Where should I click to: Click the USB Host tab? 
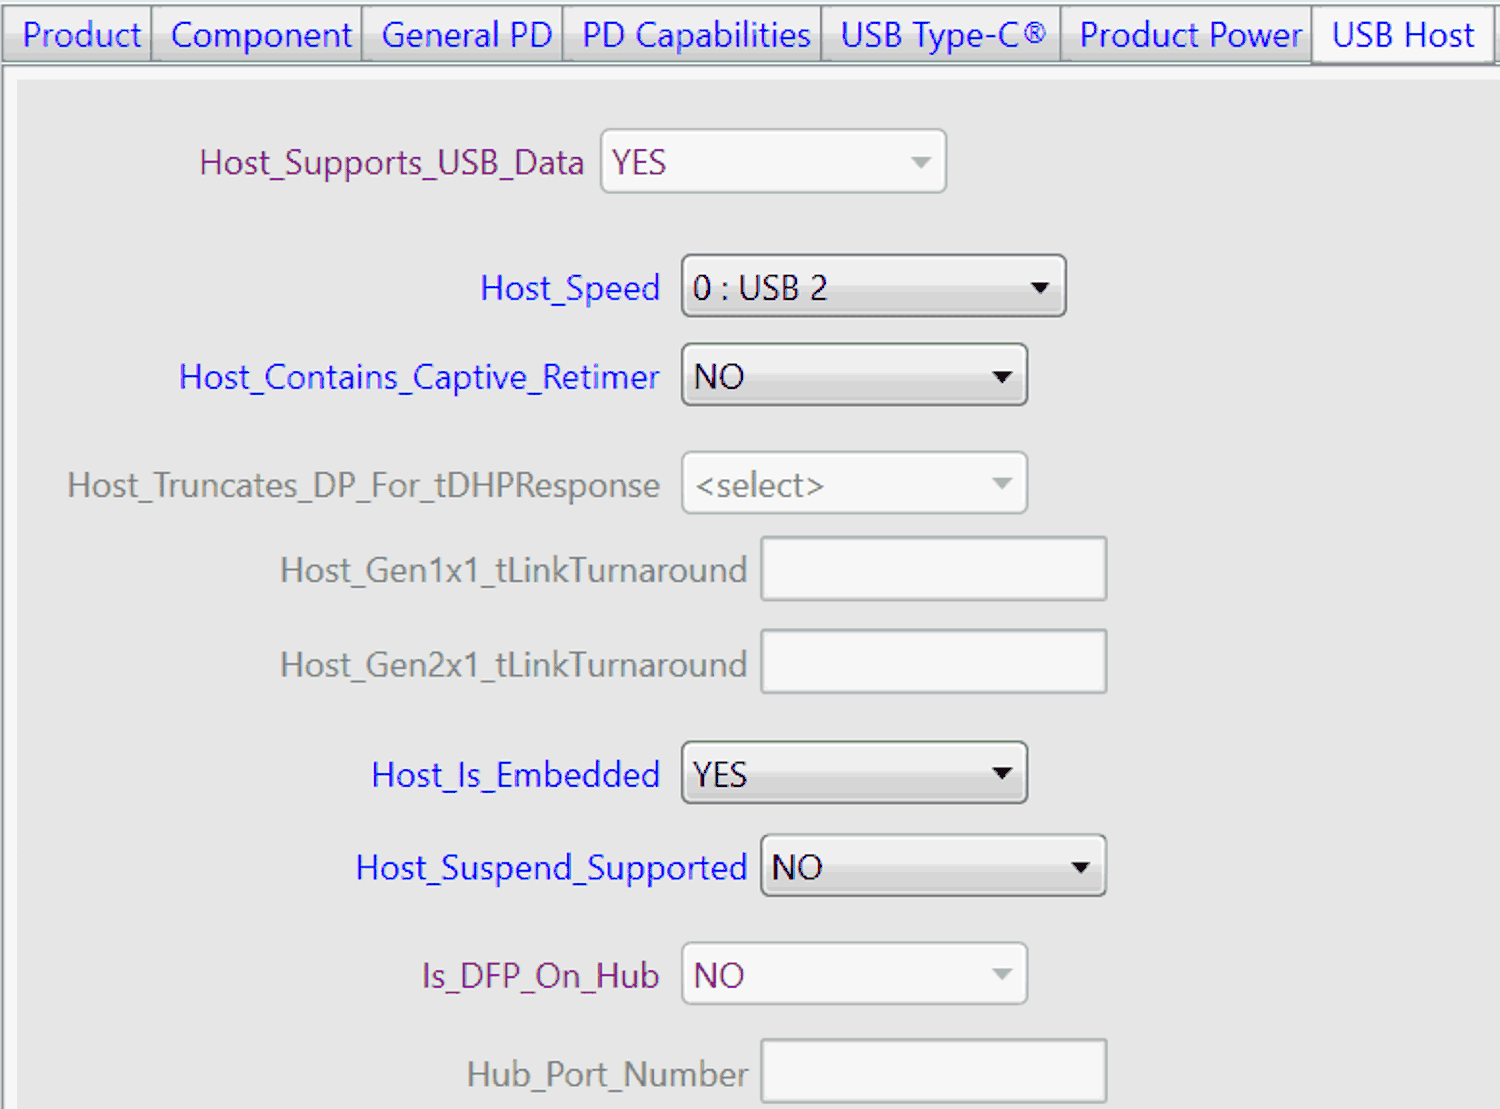tap(1399, 34)
